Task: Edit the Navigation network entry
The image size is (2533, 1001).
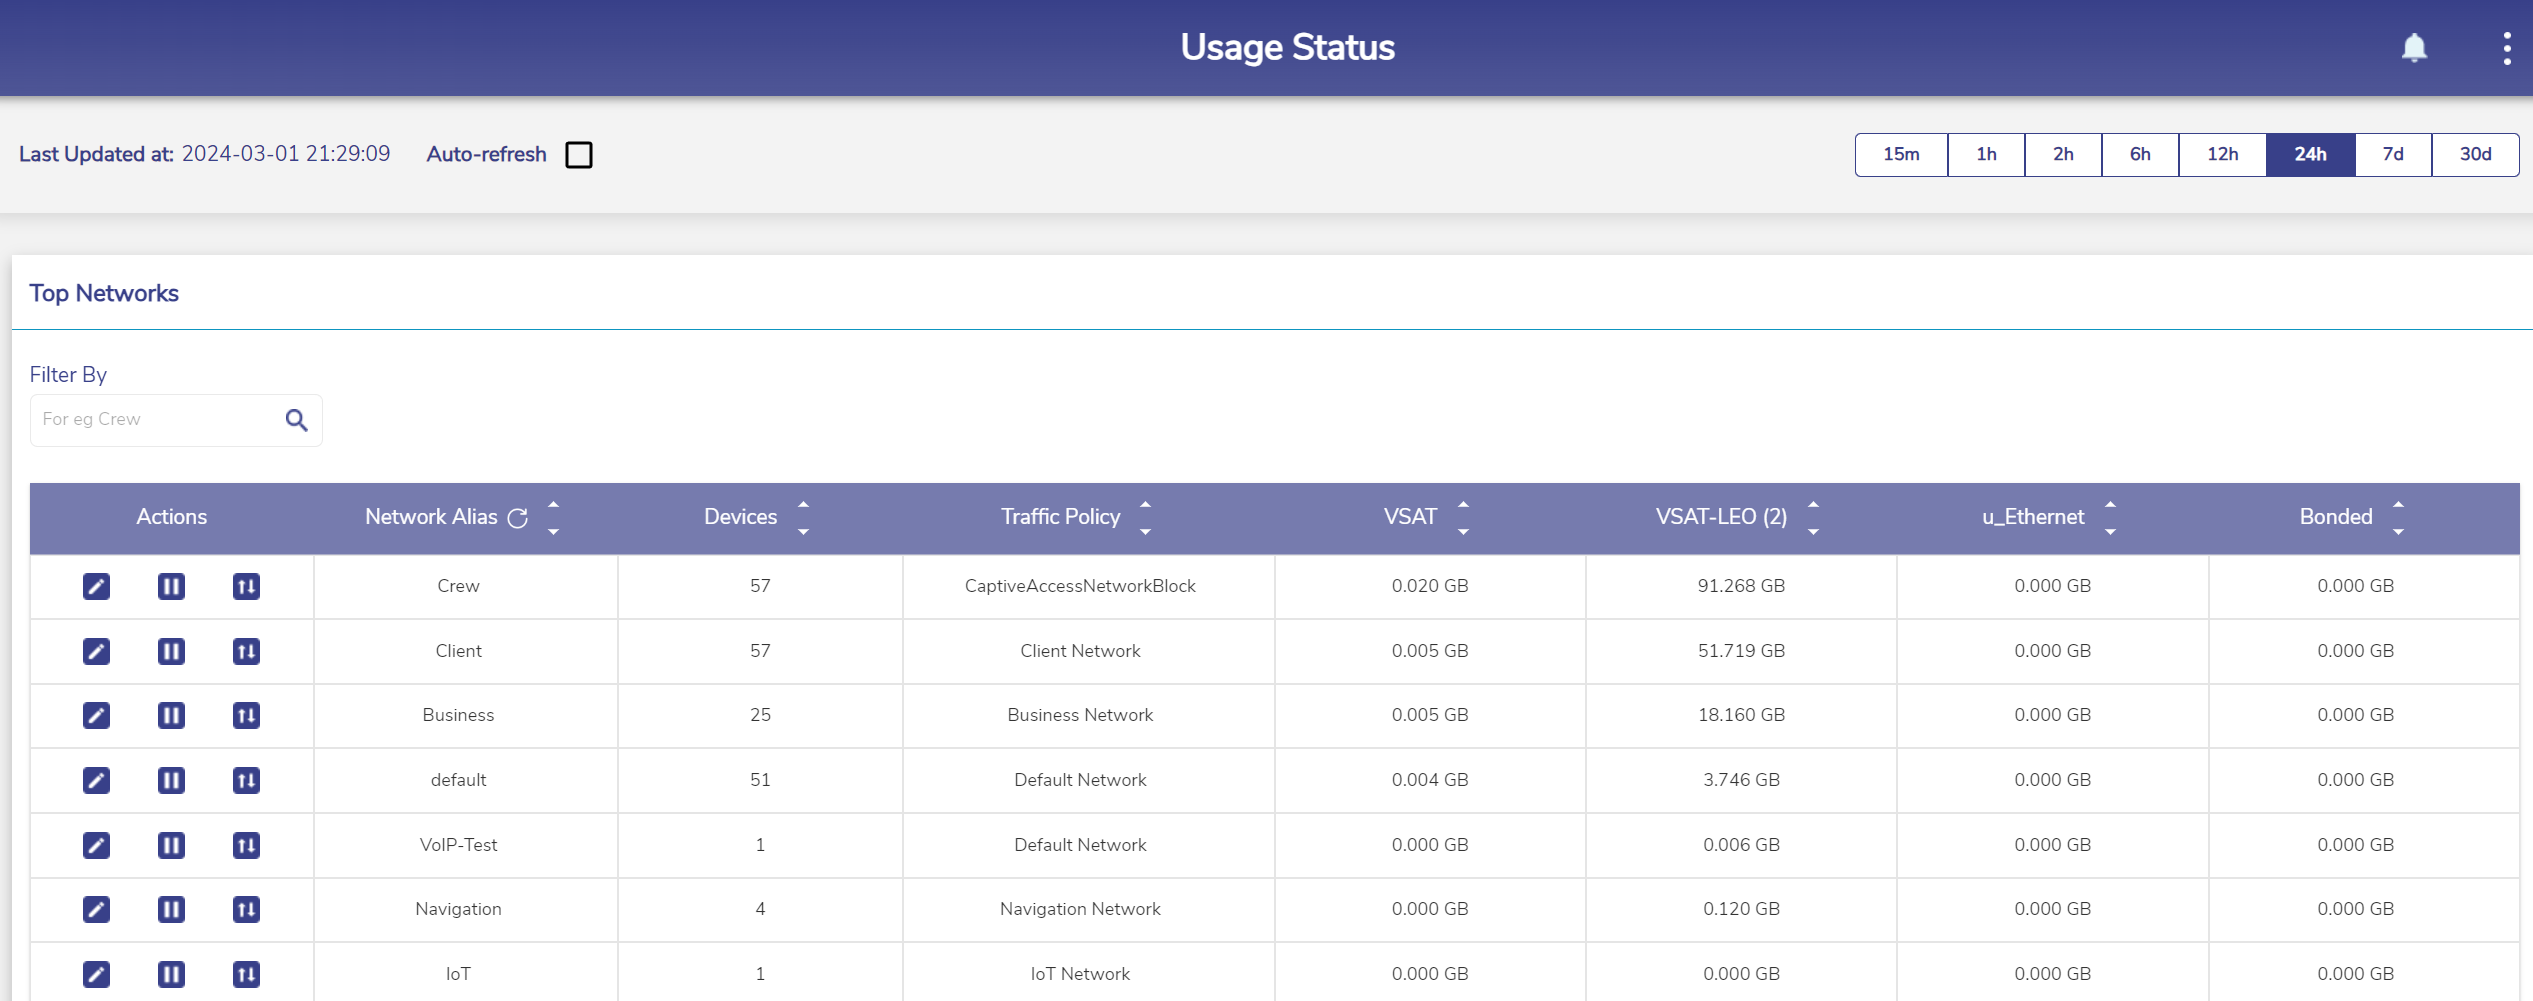Action: (x=96, y=909)
